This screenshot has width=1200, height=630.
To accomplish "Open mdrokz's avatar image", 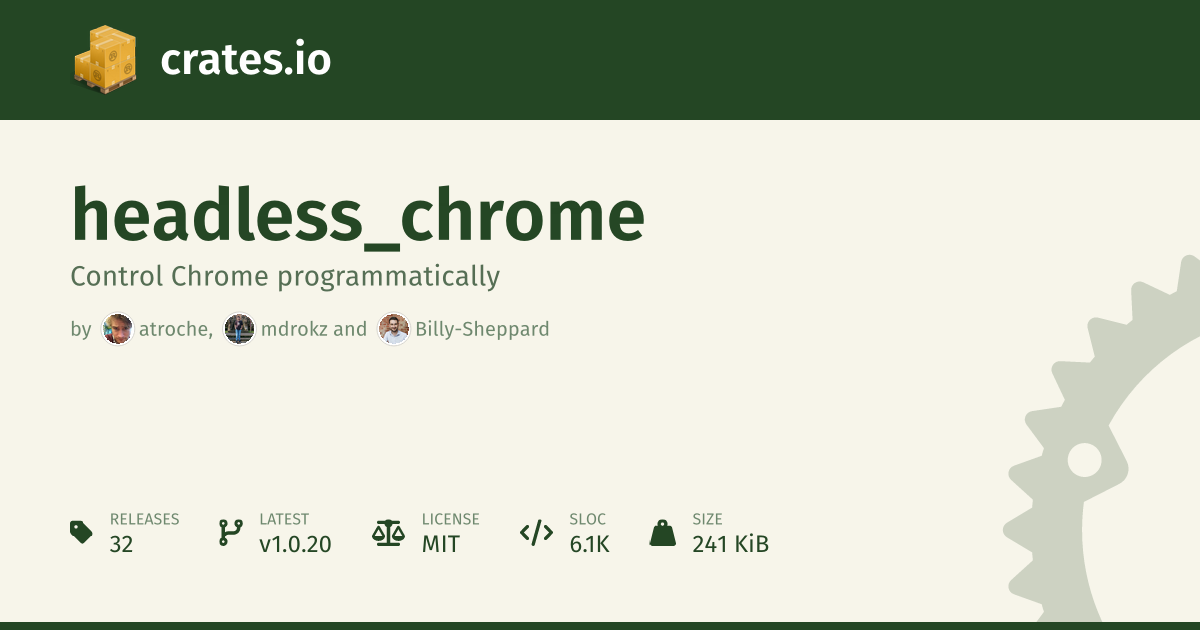I will 239,329.
